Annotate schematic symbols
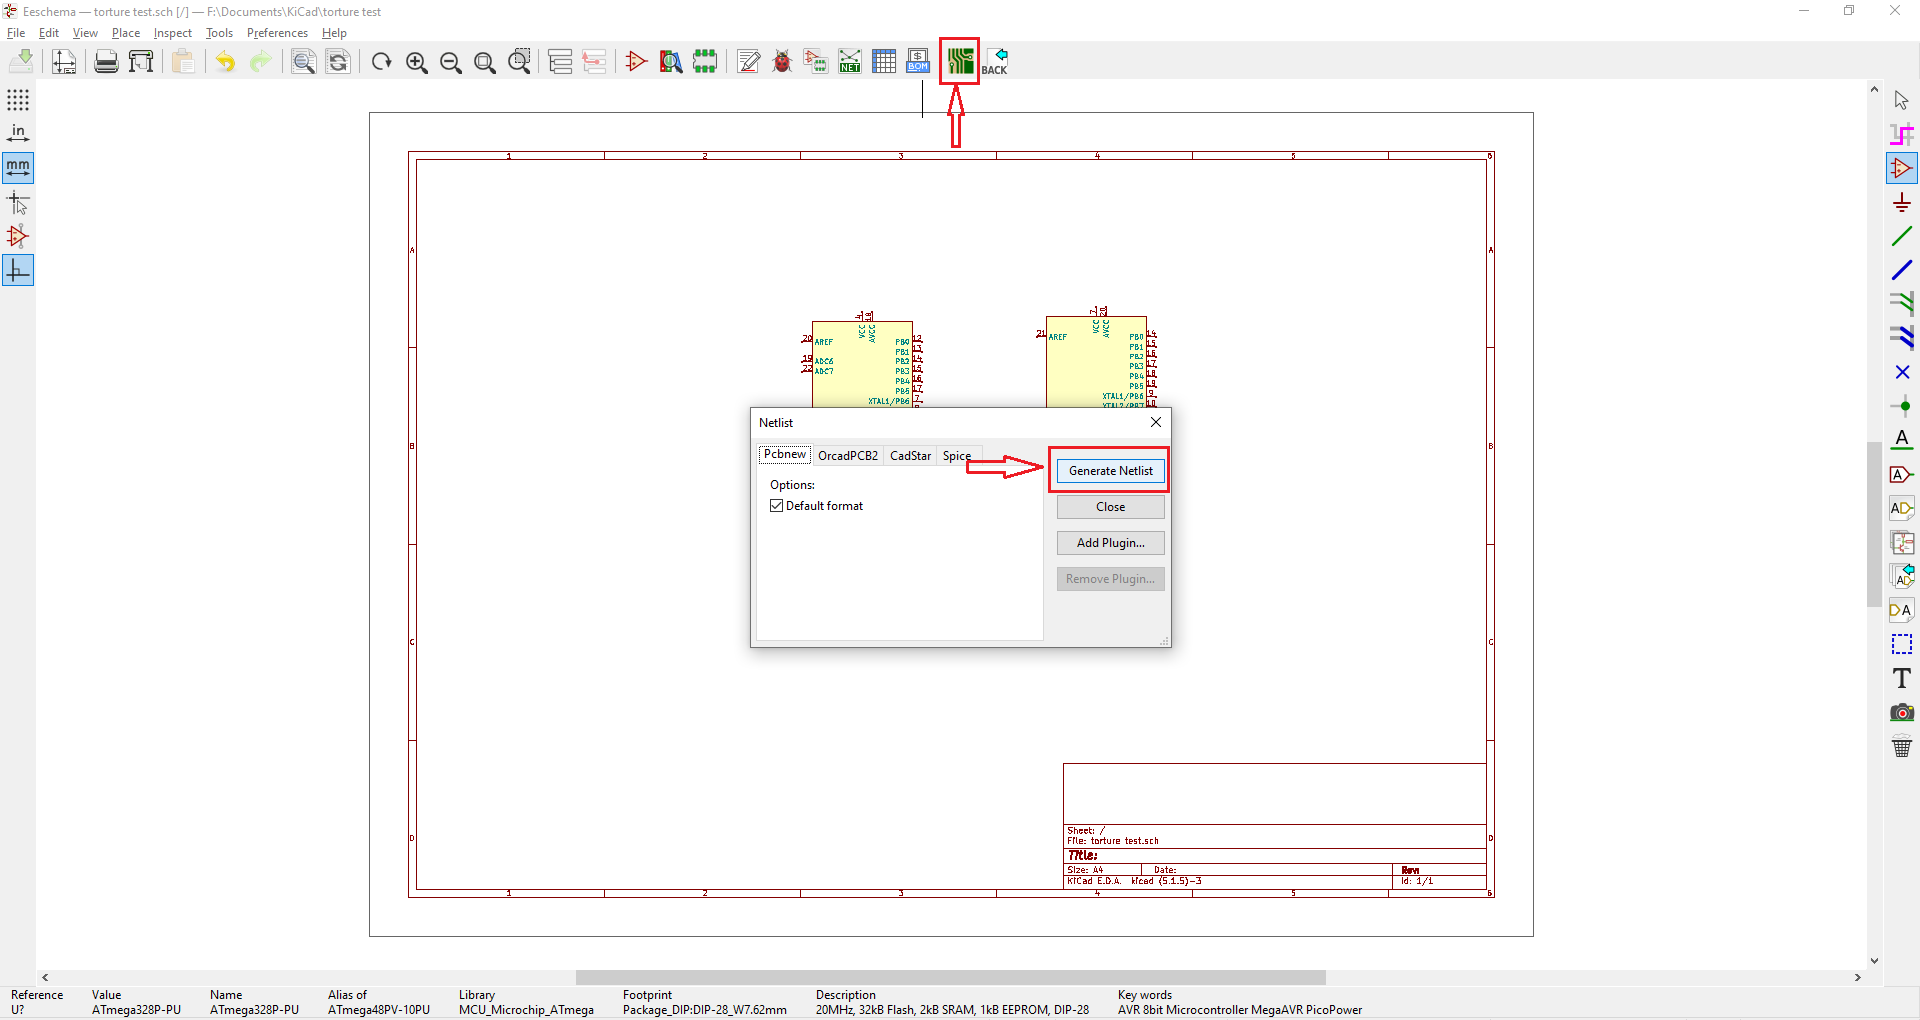Viewport: 1920px width, 1020px height. click(x=748, y=62)
